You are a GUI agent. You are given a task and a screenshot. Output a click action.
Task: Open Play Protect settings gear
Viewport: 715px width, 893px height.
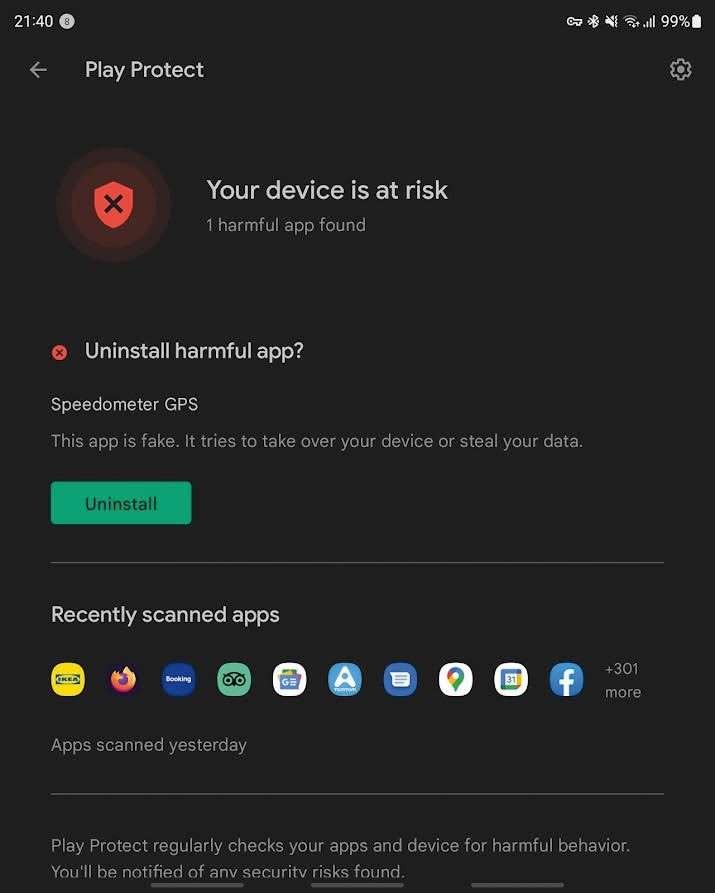pyautogui.click(x=680, y=69)
